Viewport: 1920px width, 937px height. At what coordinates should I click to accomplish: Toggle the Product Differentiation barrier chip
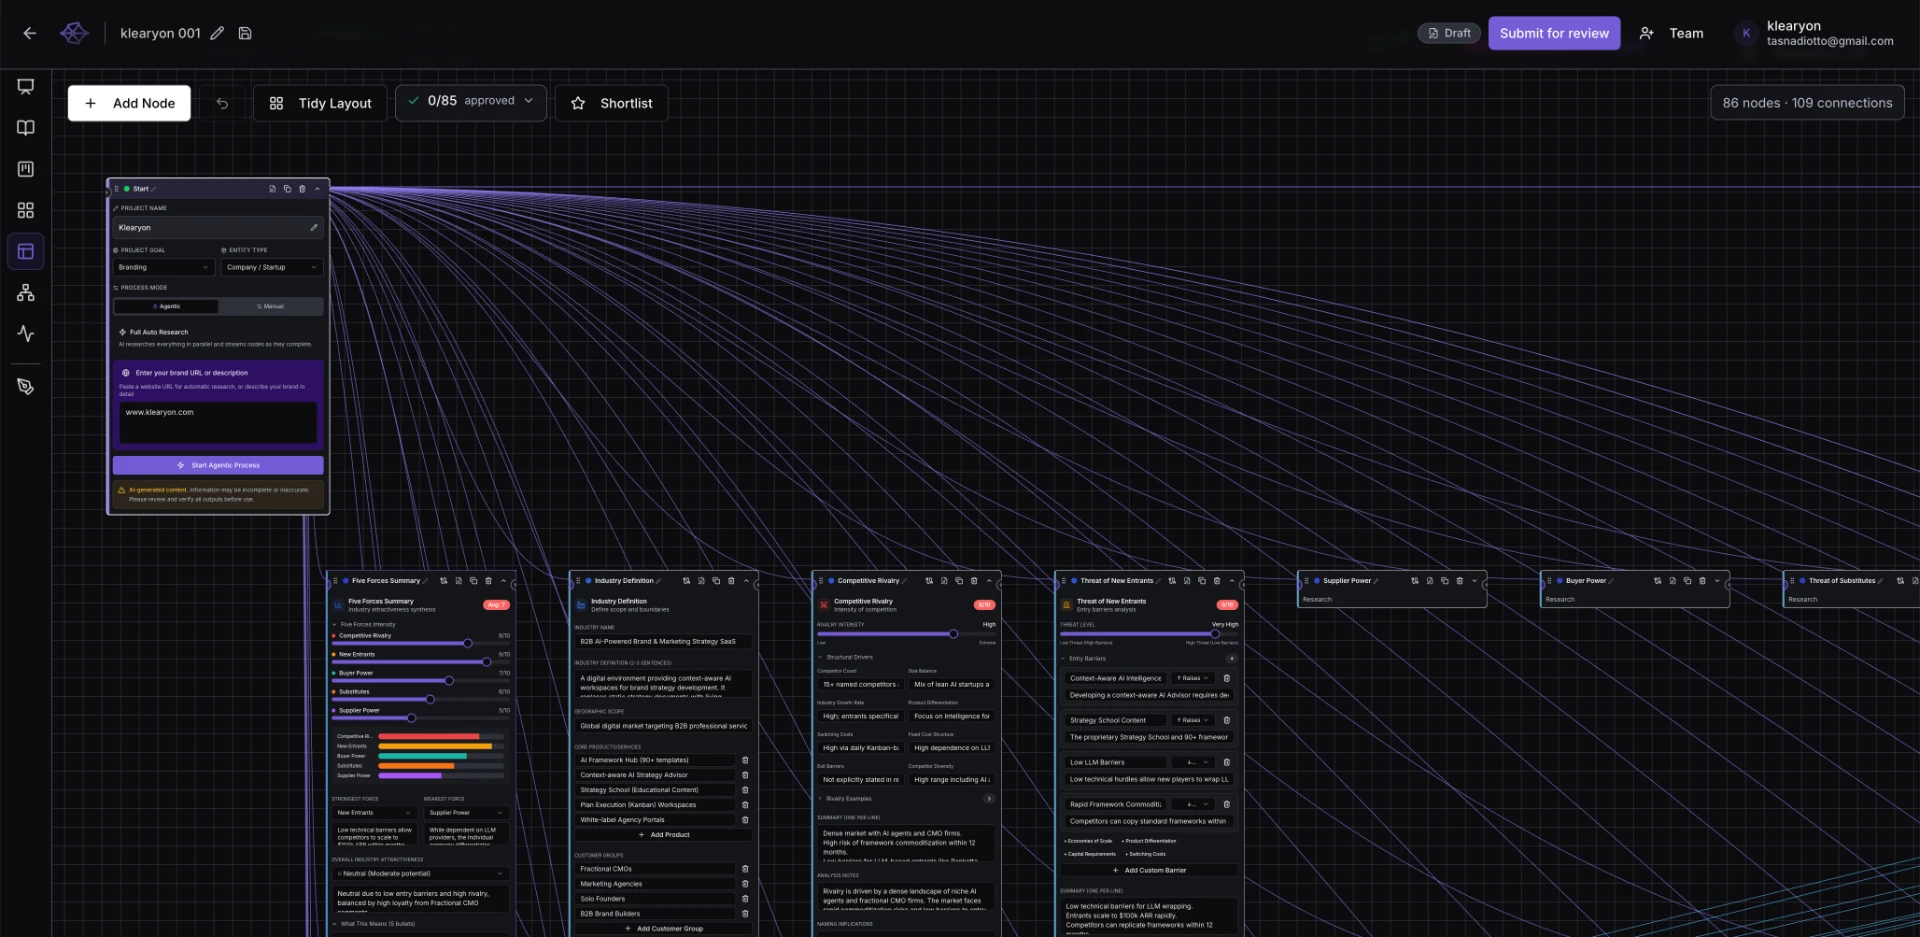point(1148,841)
